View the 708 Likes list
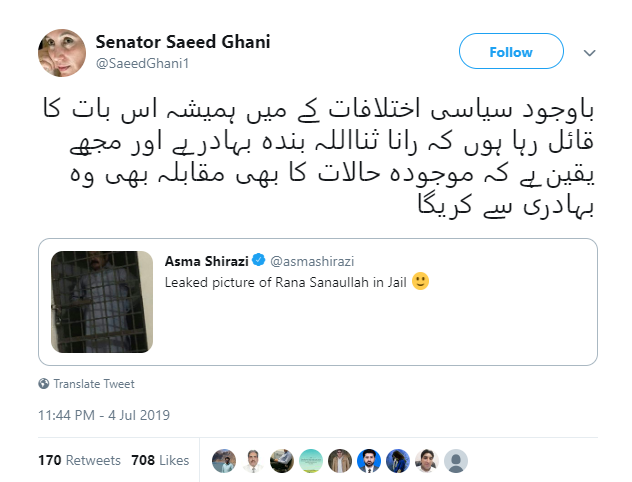 [x=160, y=460]
